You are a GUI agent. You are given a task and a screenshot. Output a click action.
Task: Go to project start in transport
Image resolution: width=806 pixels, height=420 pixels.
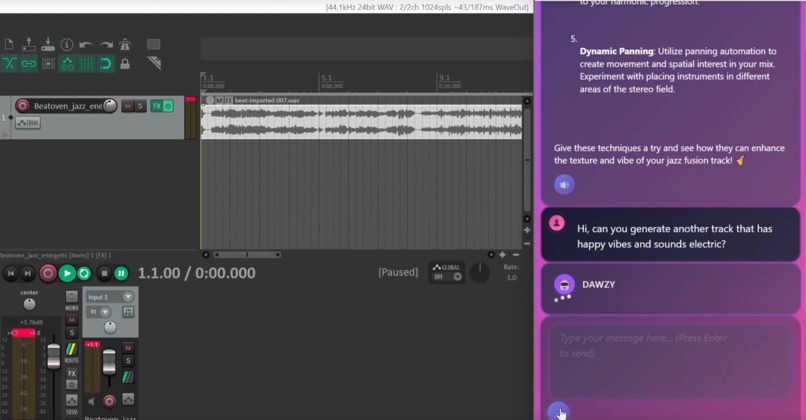tap(10, 273)
